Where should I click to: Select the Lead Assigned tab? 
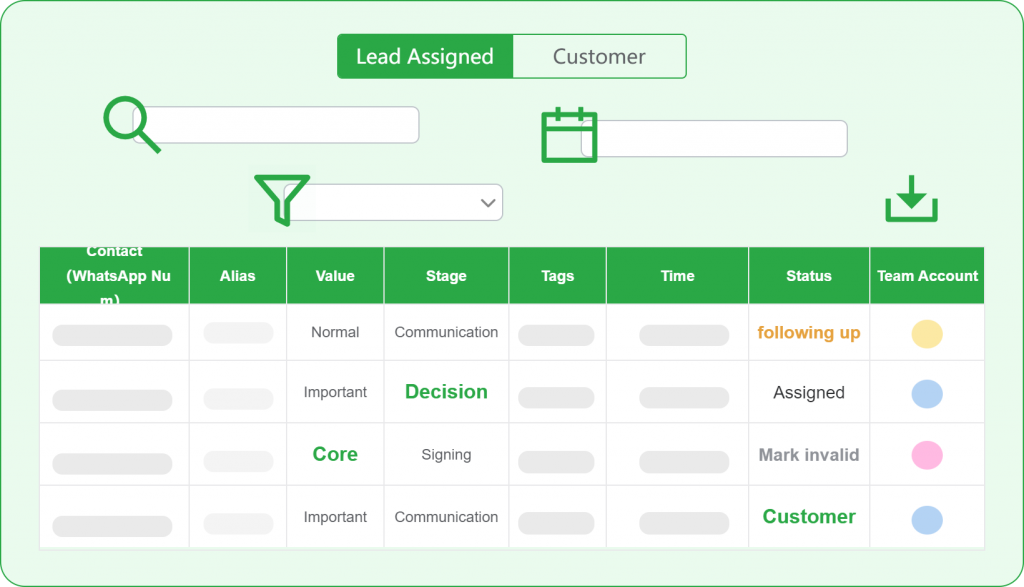425,57
